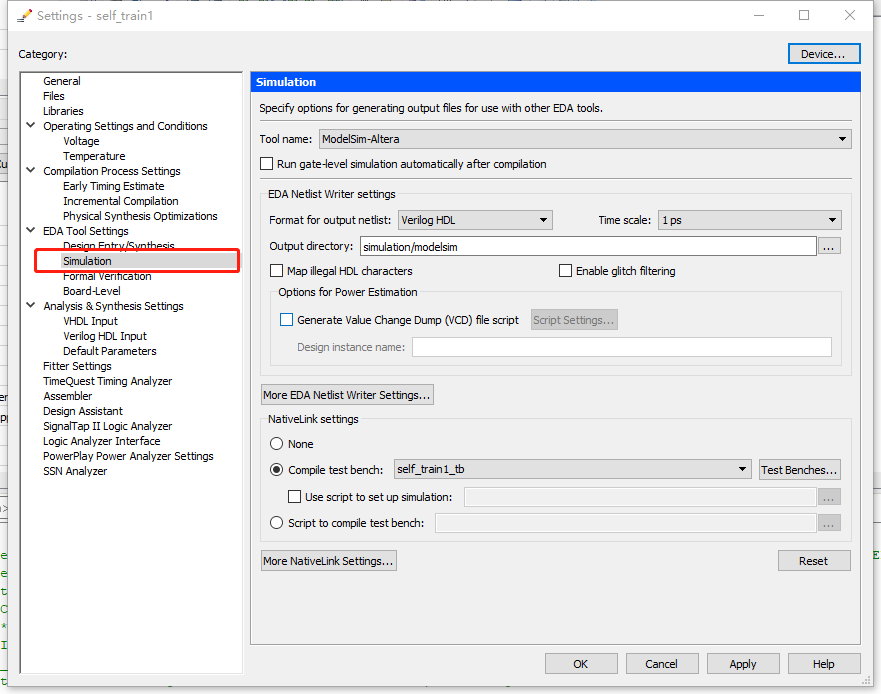881x694 pixels.
Task: Browse for the output directory
Action: tap(829, 246)
